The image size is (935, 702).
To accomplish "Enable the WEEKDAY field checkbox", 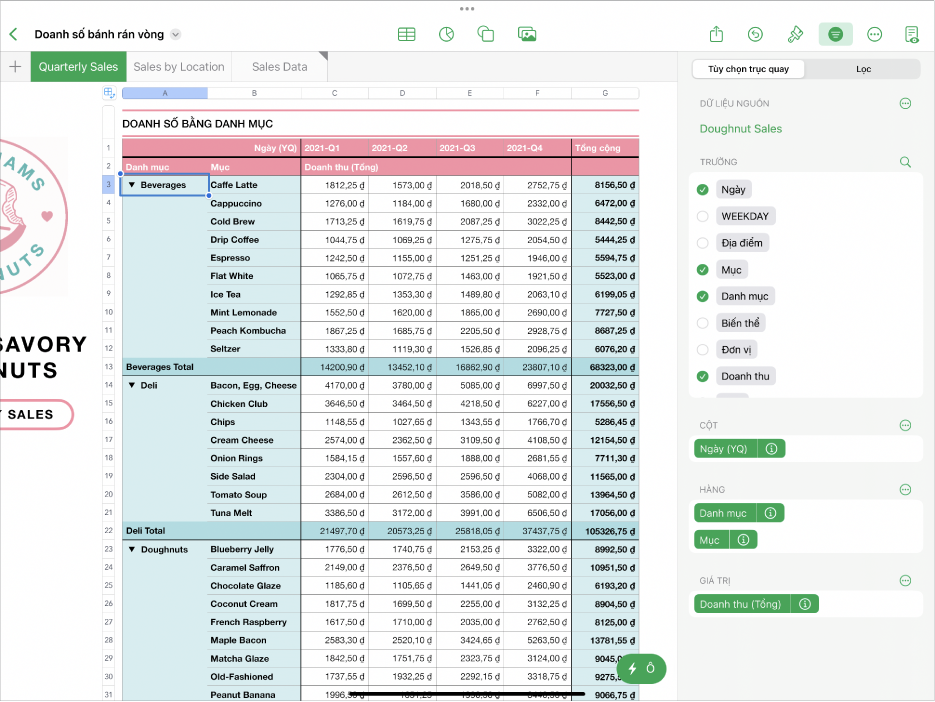I will tap(702, 216).
